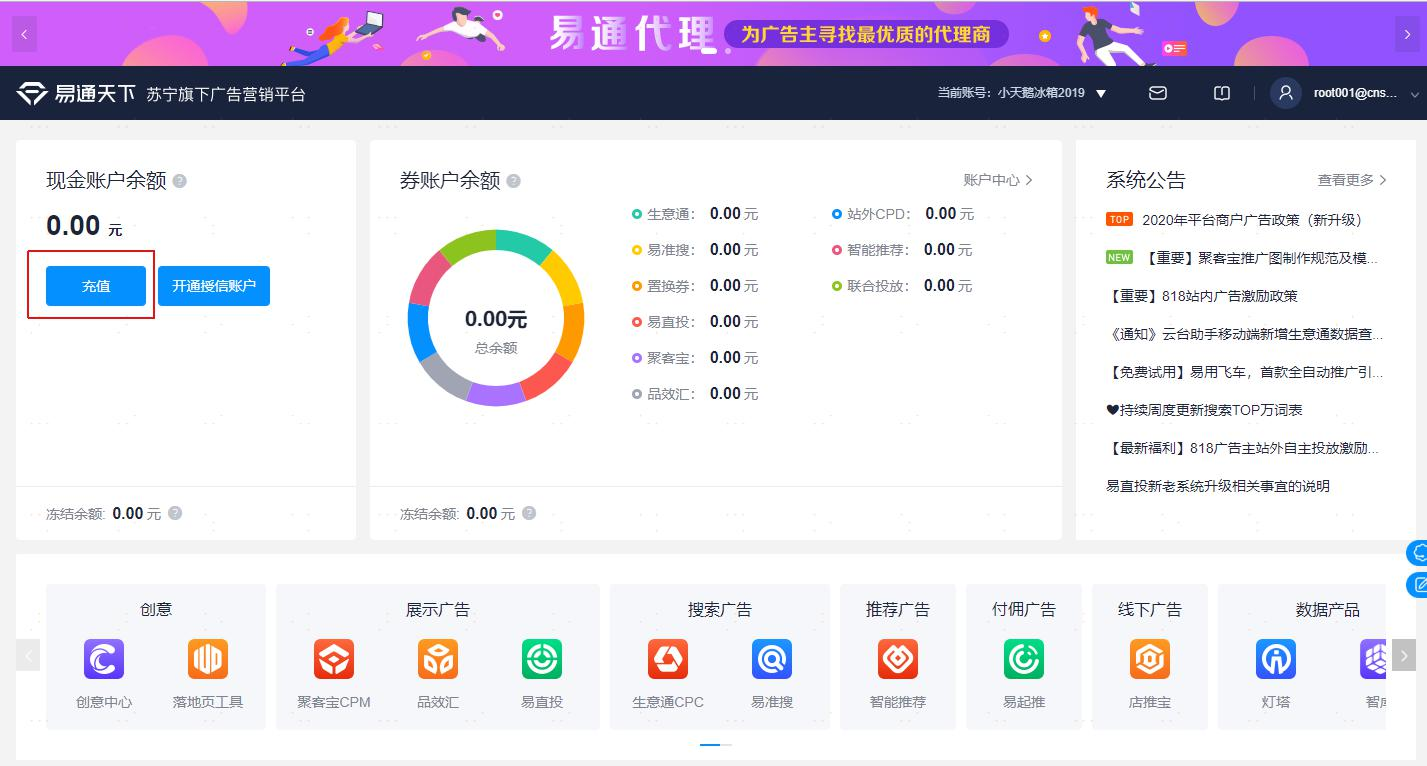Open the 智能推荐 icon
Viewport: 1427px width, 766px height.
(898, 660)
